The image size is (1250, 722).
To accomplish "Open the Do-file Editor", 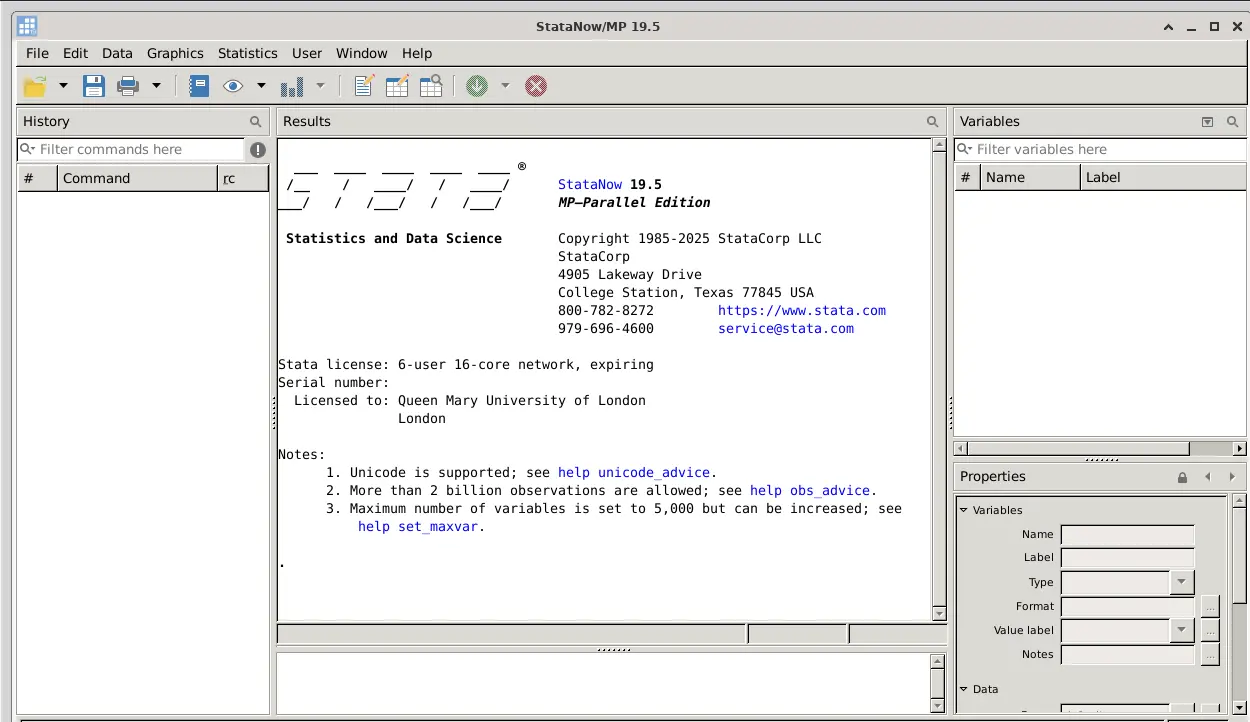I will [x=363, y=86].
